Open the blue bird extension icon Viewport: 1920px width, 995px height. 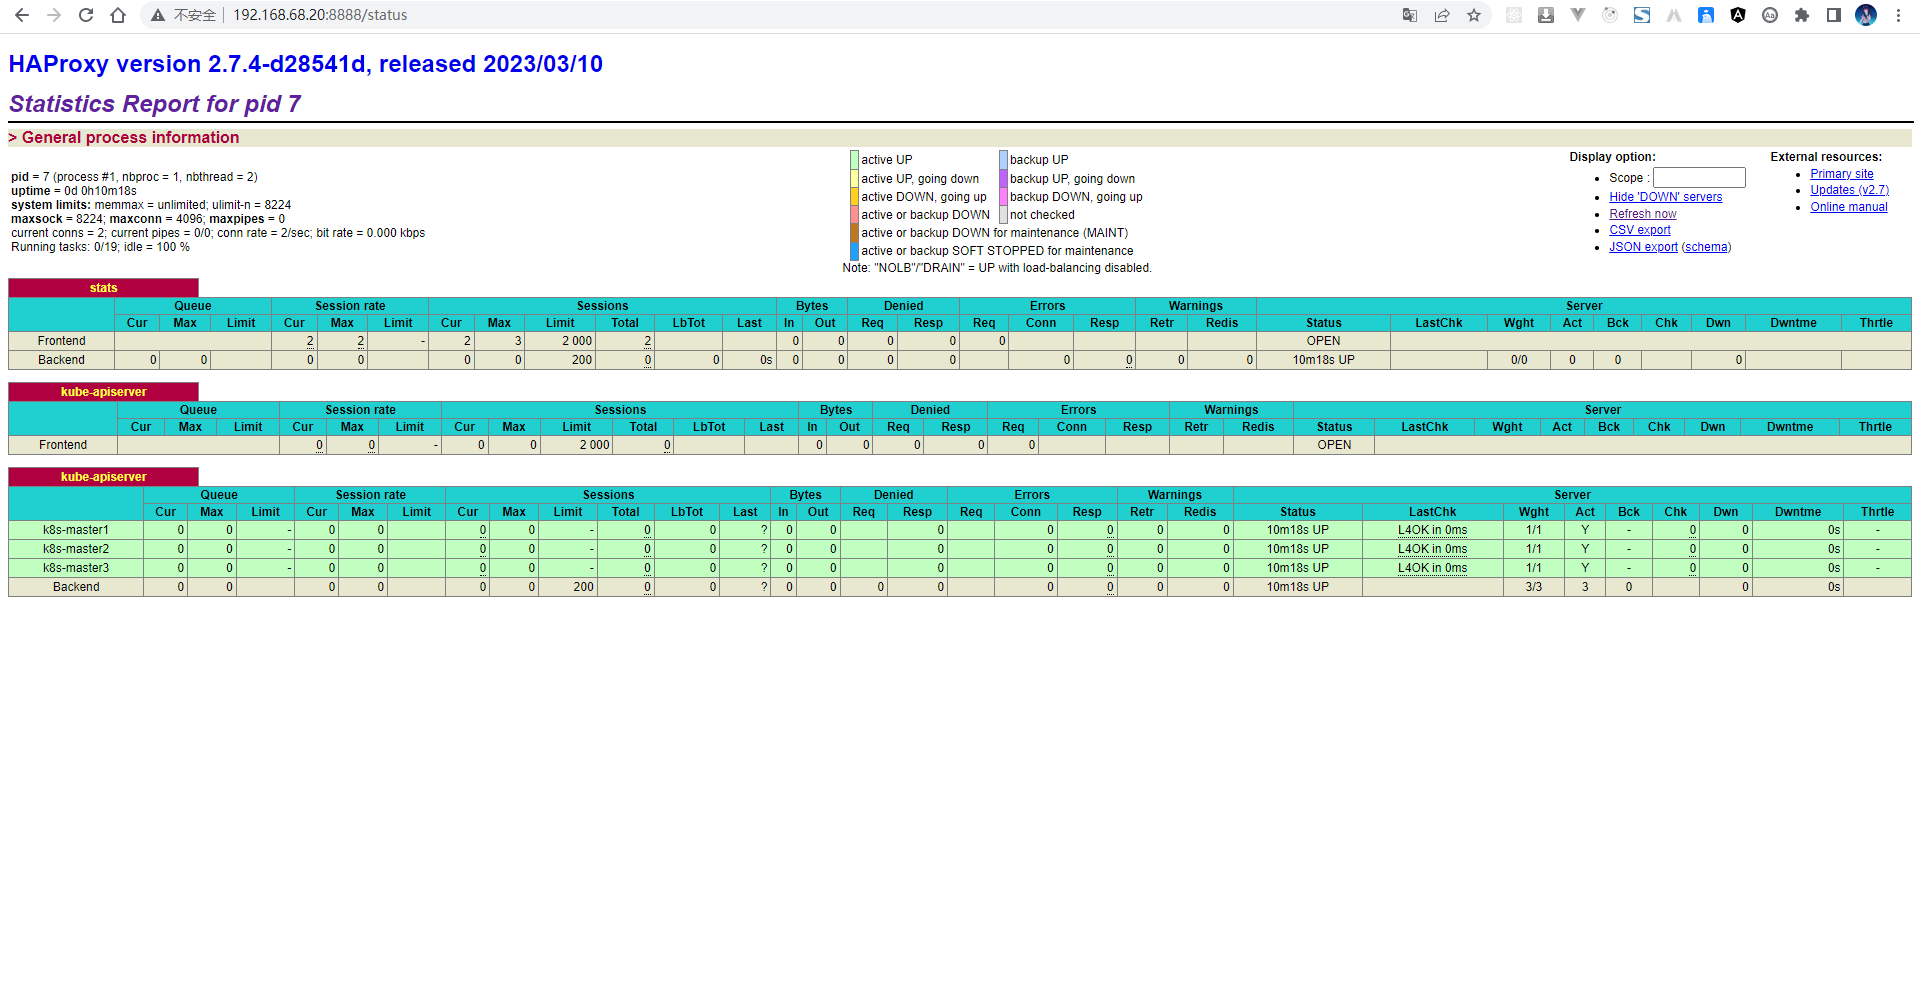coord(1706,15)
